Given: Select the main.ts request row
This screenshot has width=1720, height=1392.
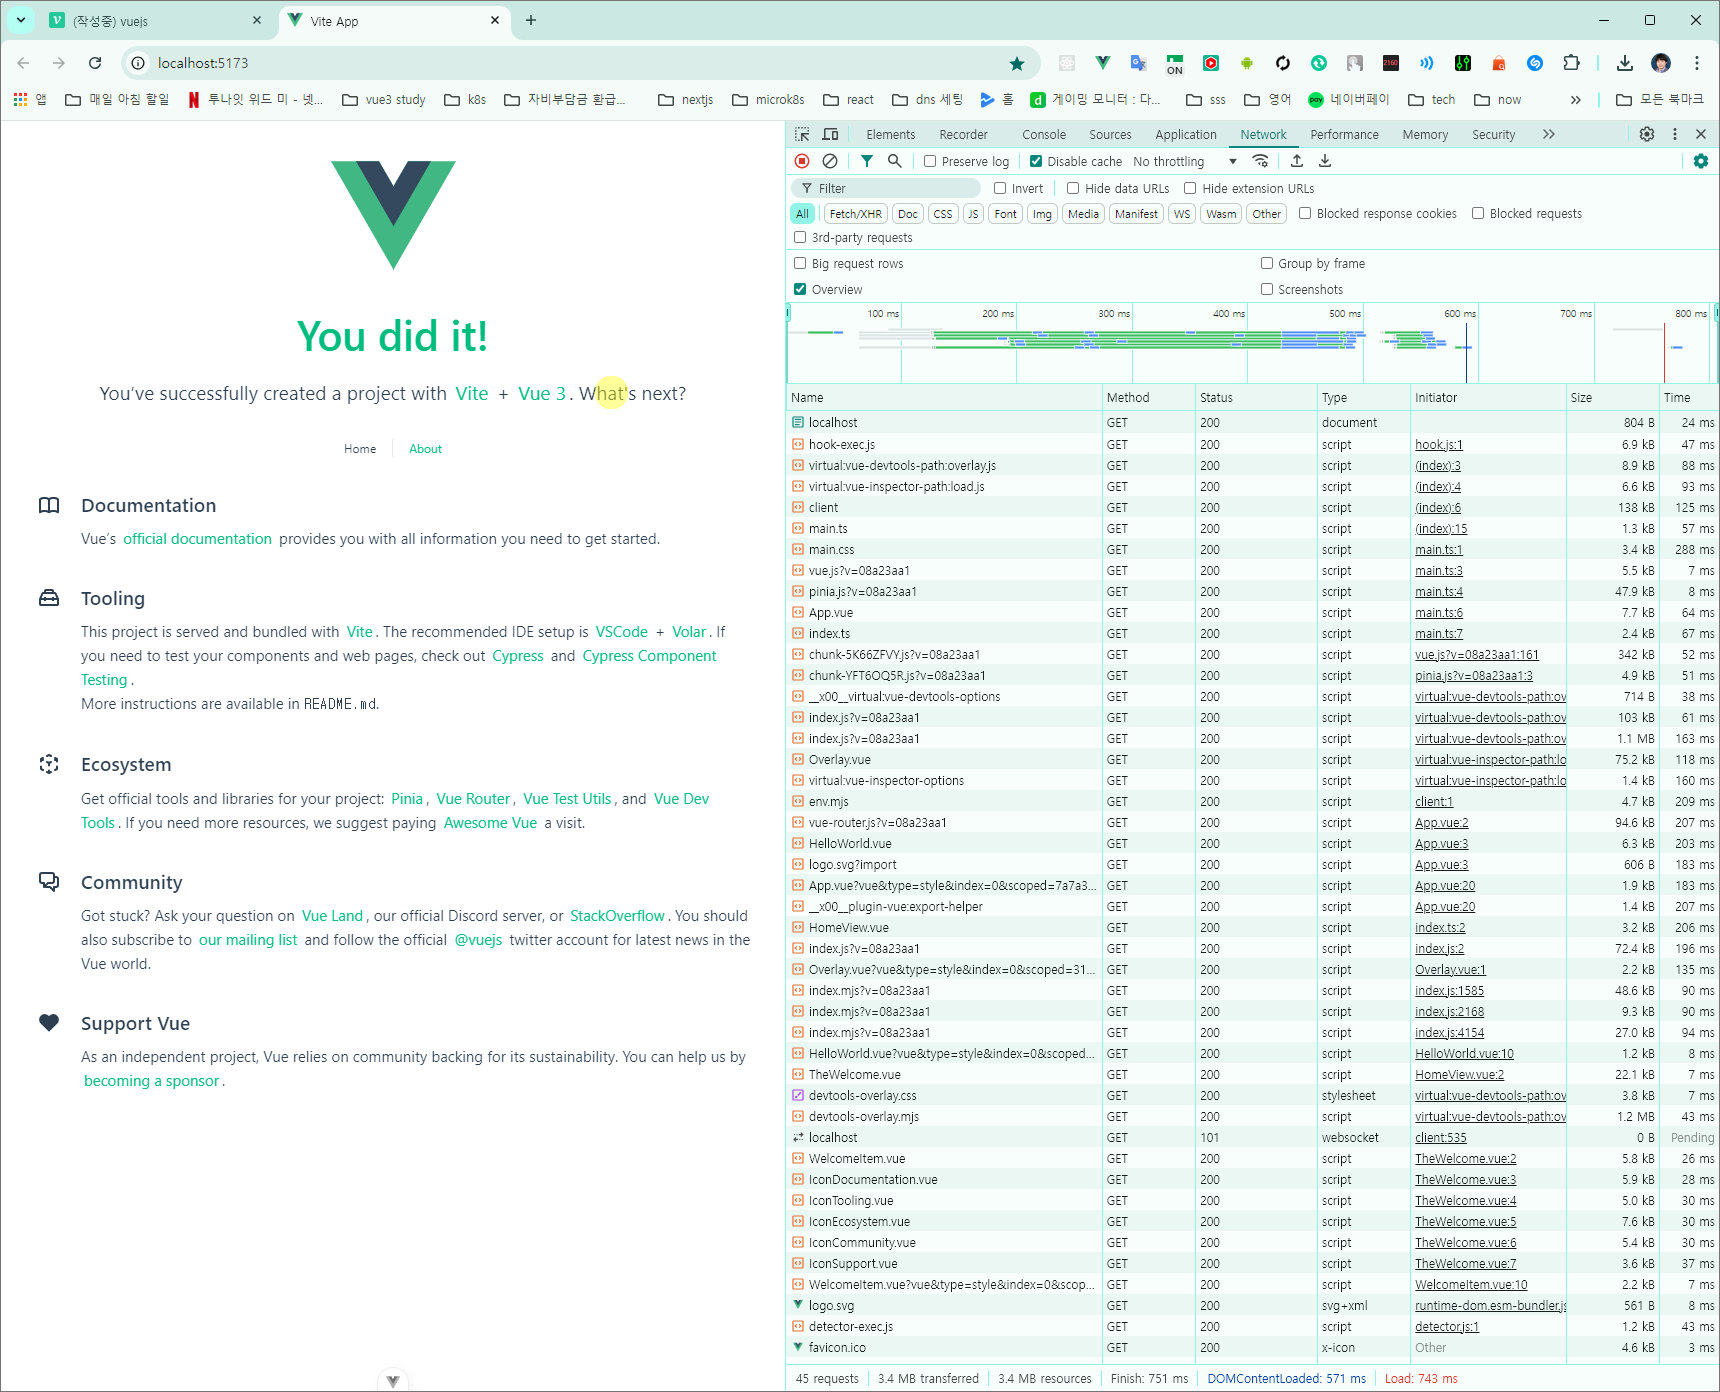Looking at the screenshot, I should tap(1251, 528).
